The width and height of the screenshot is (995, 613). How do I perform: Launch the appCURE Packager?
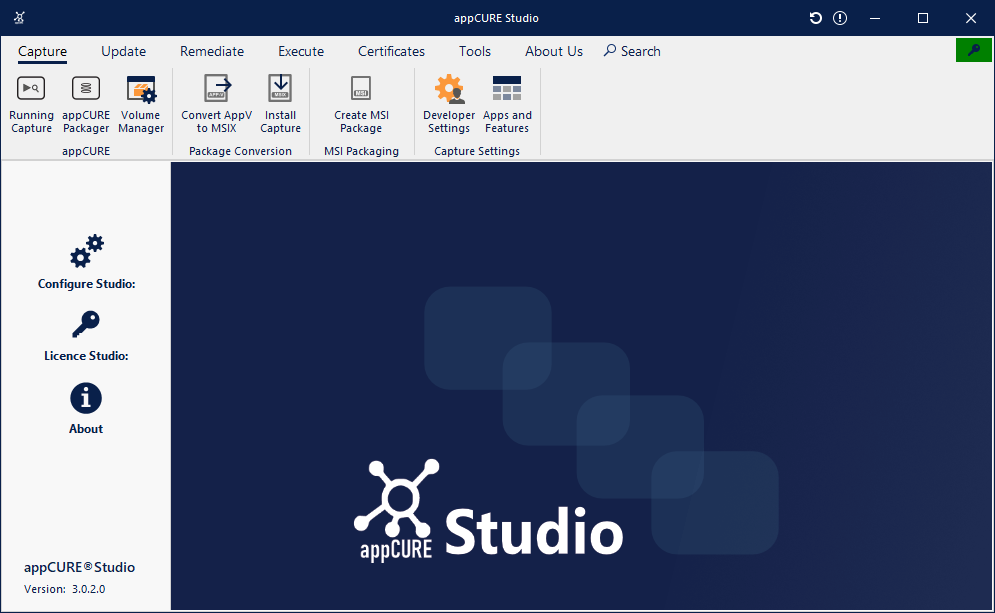(x=86, y=105)
